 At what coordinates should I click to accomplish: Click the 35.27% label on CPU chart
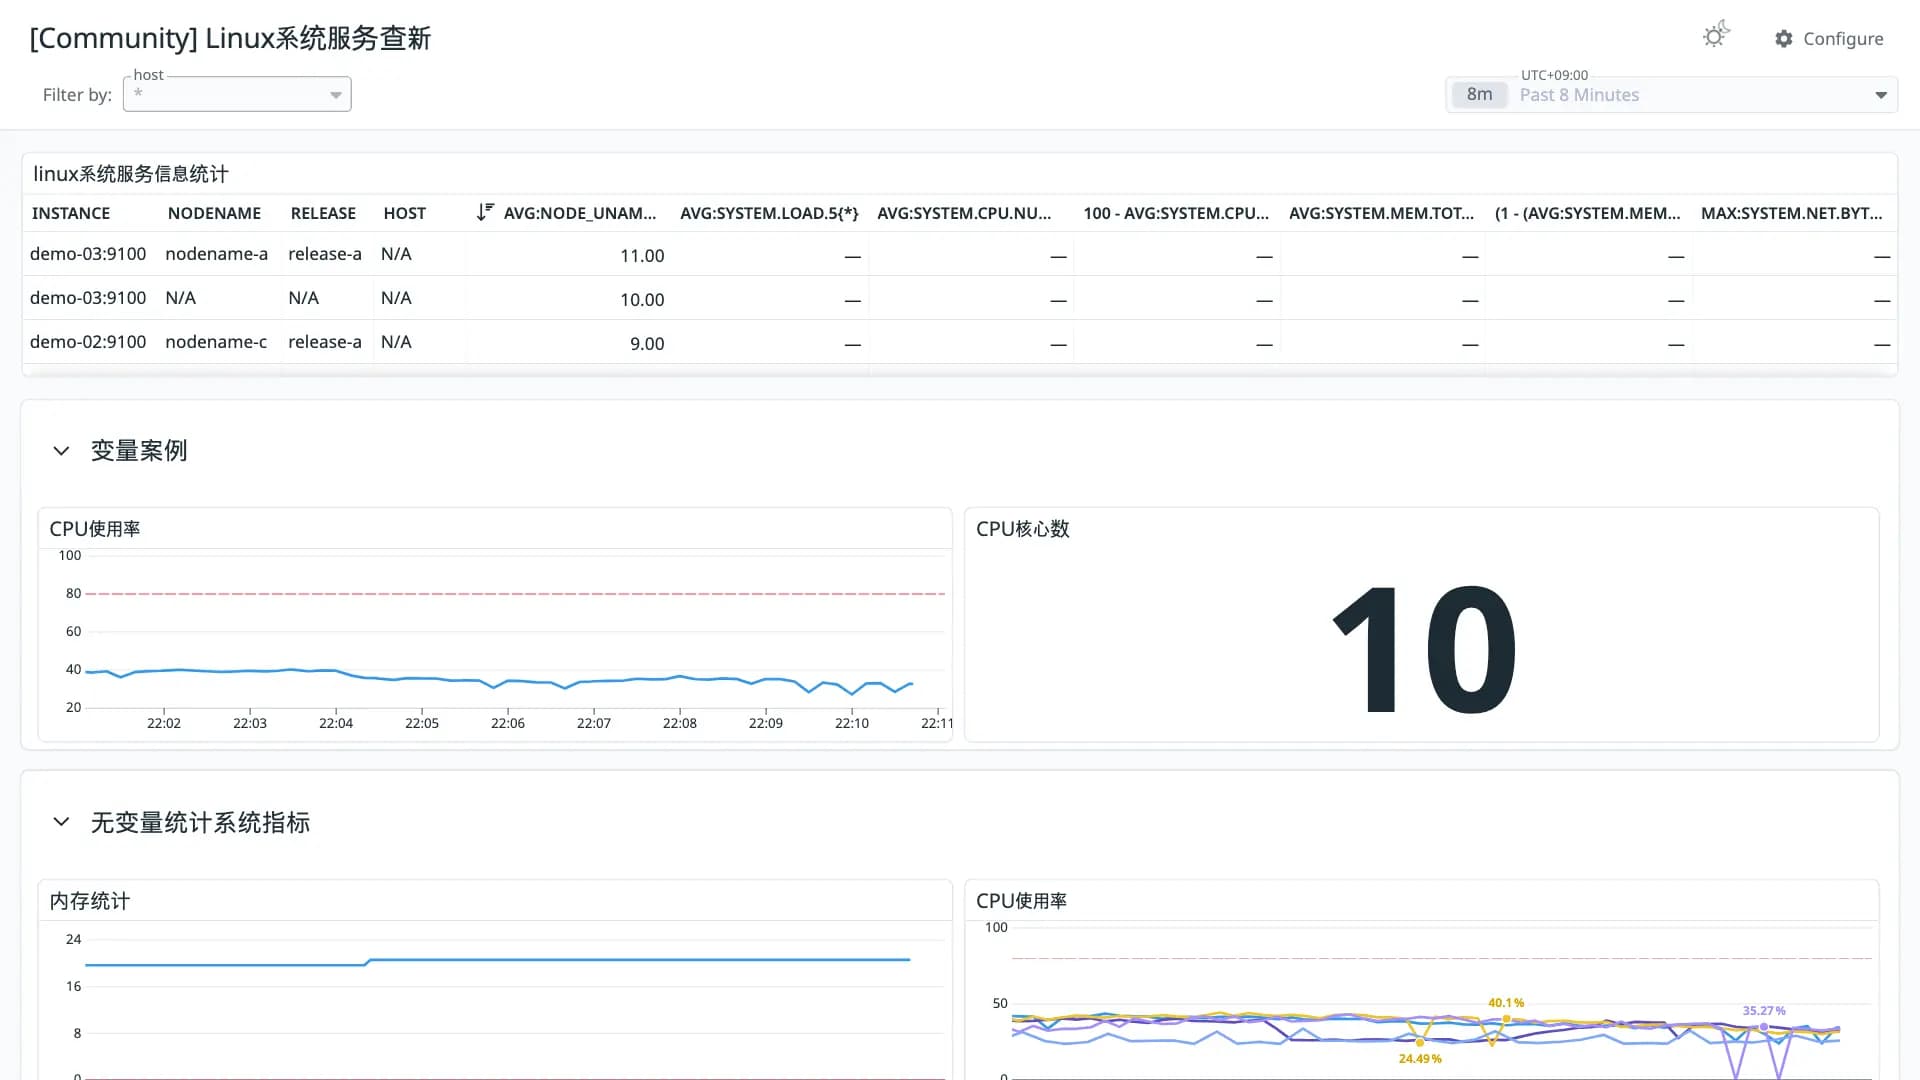pyautogui.click(x=1764, y=1011)
